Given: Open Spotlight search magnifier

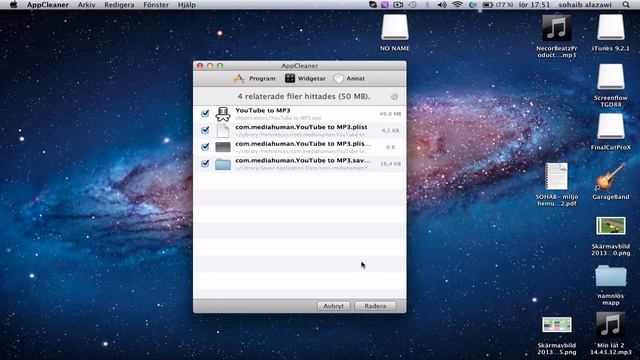Looking at the screenshot, I should coord(626,5).
